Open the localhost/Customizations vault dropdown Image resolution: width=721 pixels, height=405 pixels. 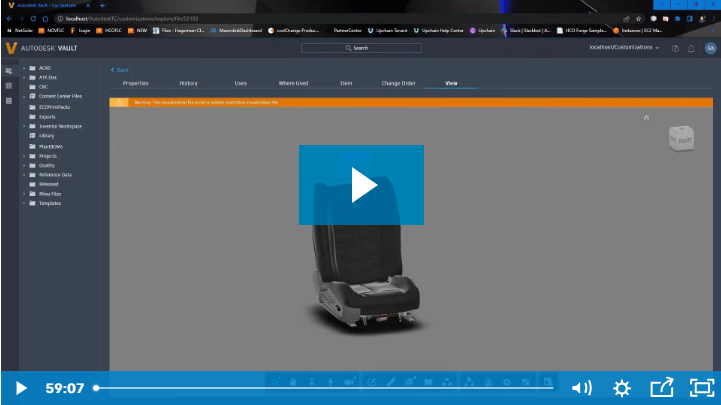coord(624,47)
